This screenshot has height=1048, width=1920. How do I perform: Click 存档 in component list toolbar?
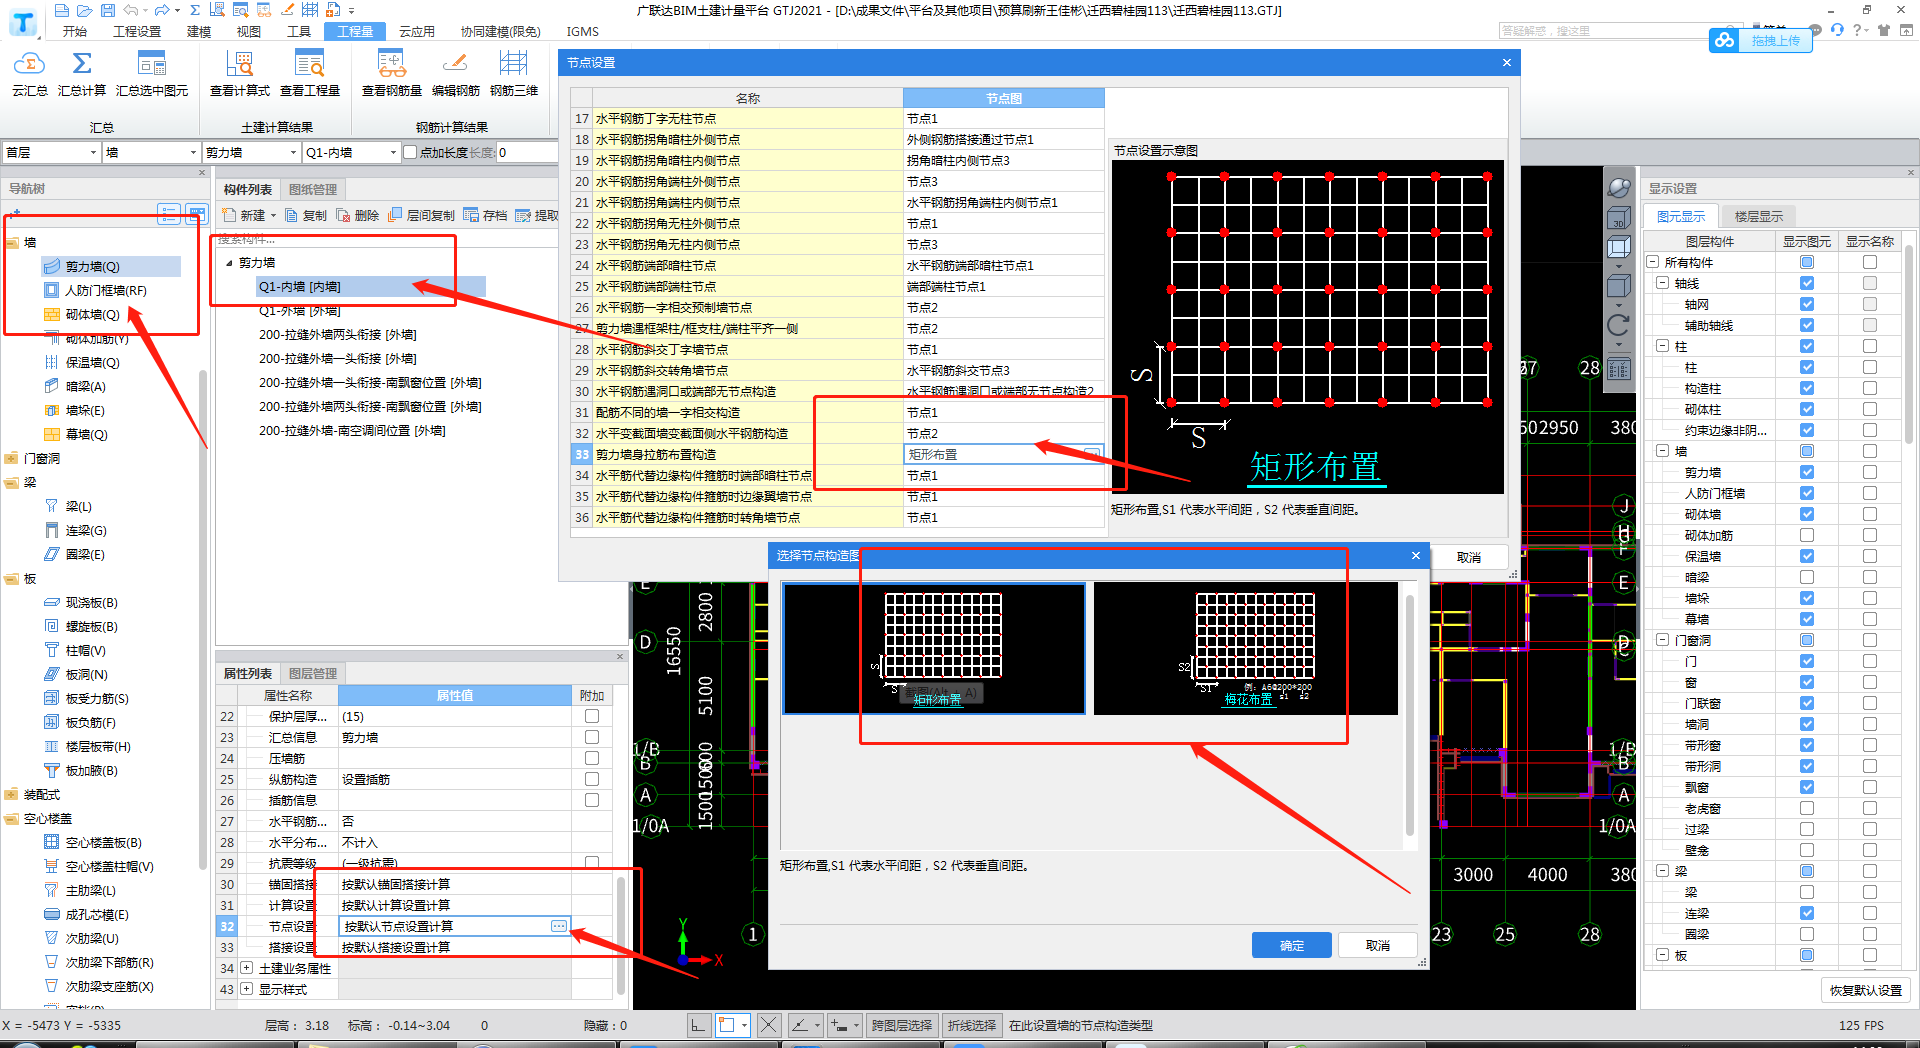(486, 215)
